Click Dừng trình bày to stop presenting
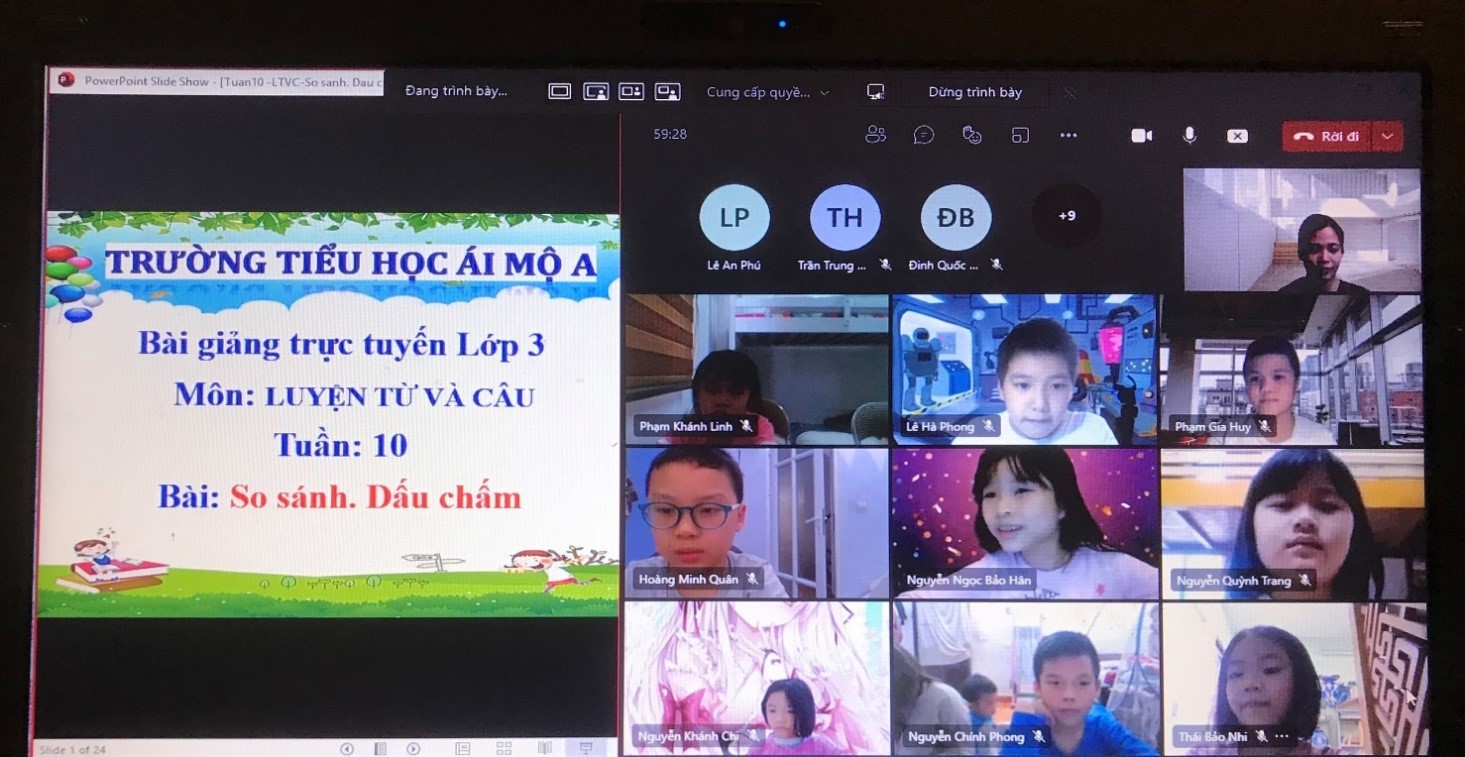This screenshot has height=757, width=1465. click(x=975, y=92)
